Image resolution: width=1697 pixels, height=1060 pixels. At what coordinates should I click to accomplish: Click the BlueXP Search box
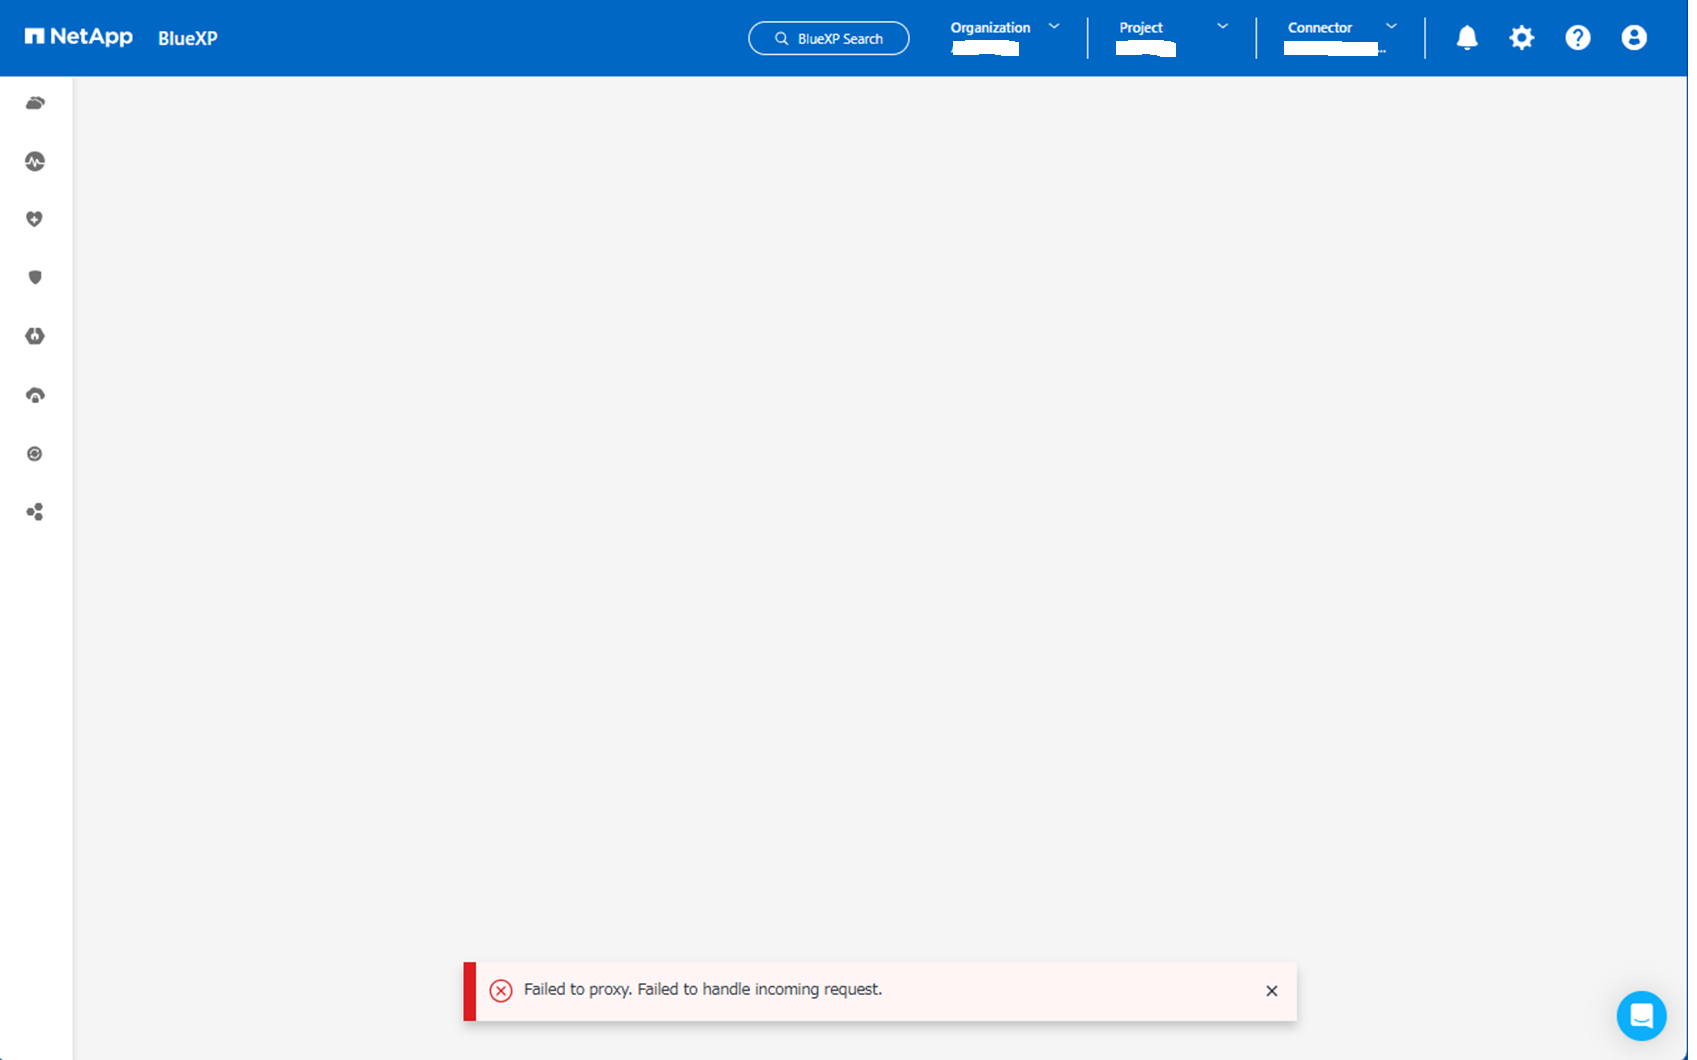pos(828,39)
